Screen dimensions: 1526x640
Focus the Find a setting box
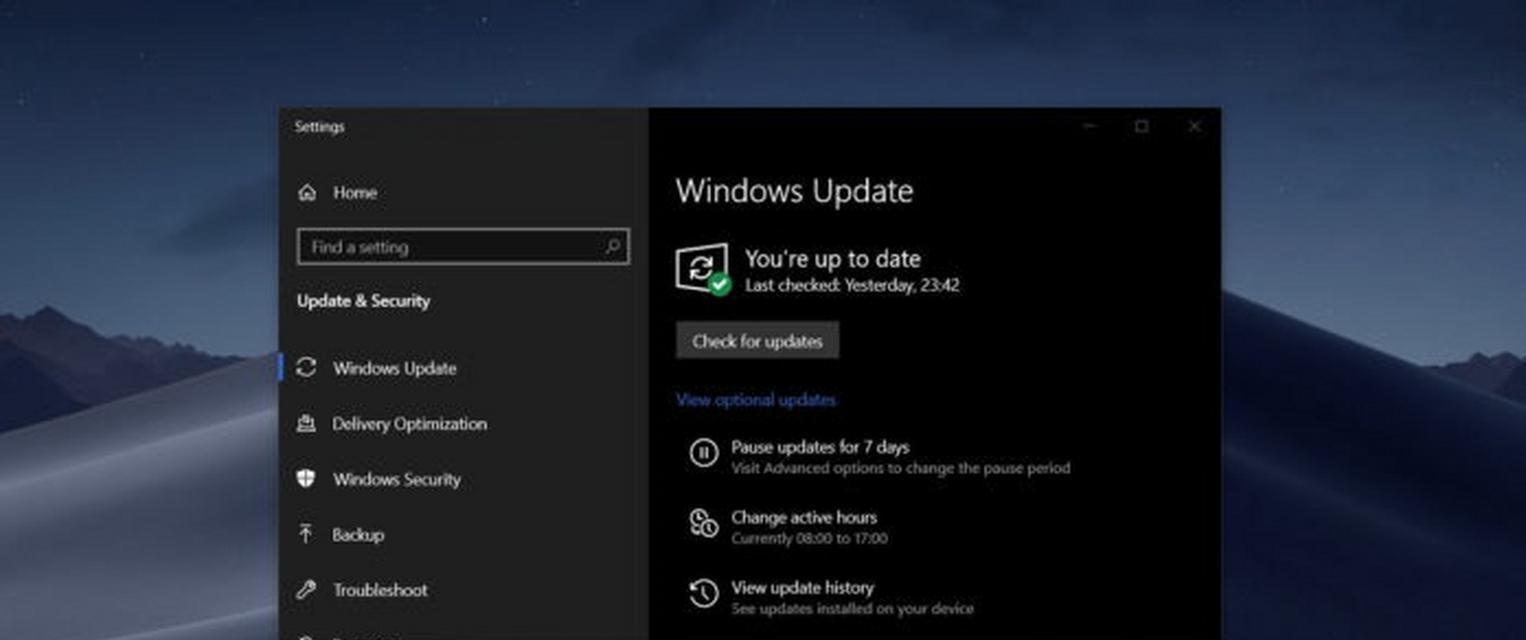463,247
